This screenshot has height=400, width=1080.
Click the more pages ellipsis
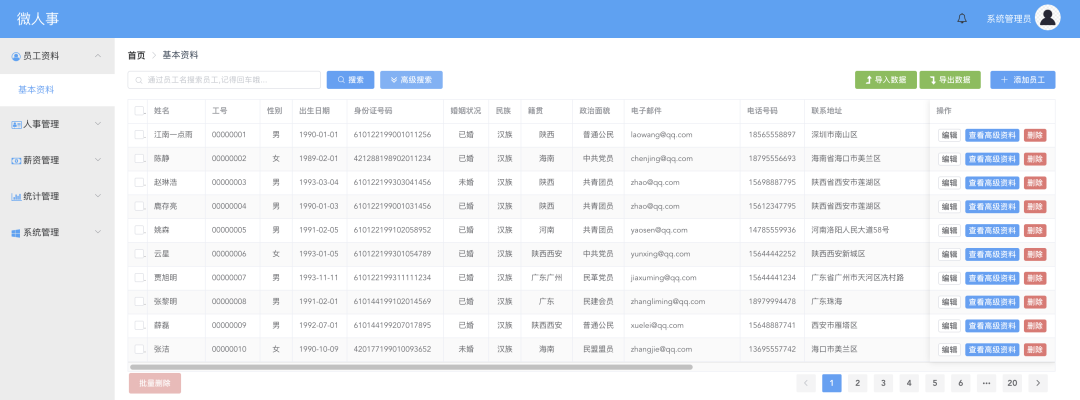(x=986, y=383)
